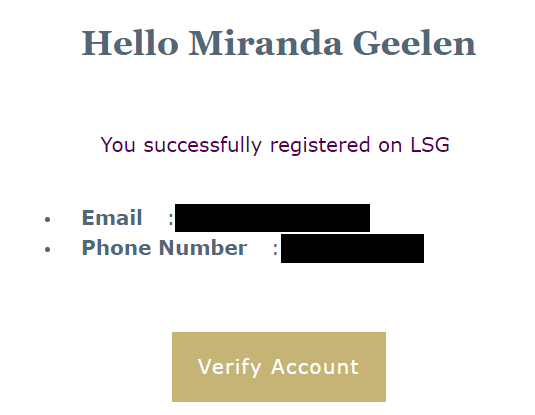Image resolution: width=535 pixels, height=415 pixels.
Task: Select the blacked-out phone number value
Action: (x=352, y=248)
